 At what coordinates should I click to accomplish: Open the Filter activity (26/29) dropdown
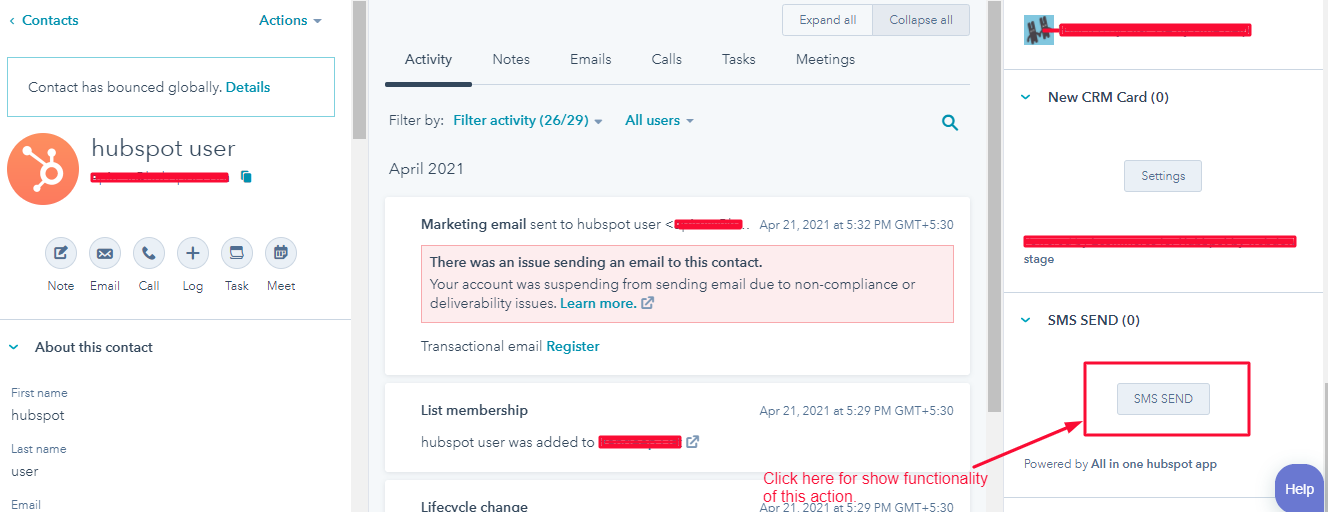(528, 120)
